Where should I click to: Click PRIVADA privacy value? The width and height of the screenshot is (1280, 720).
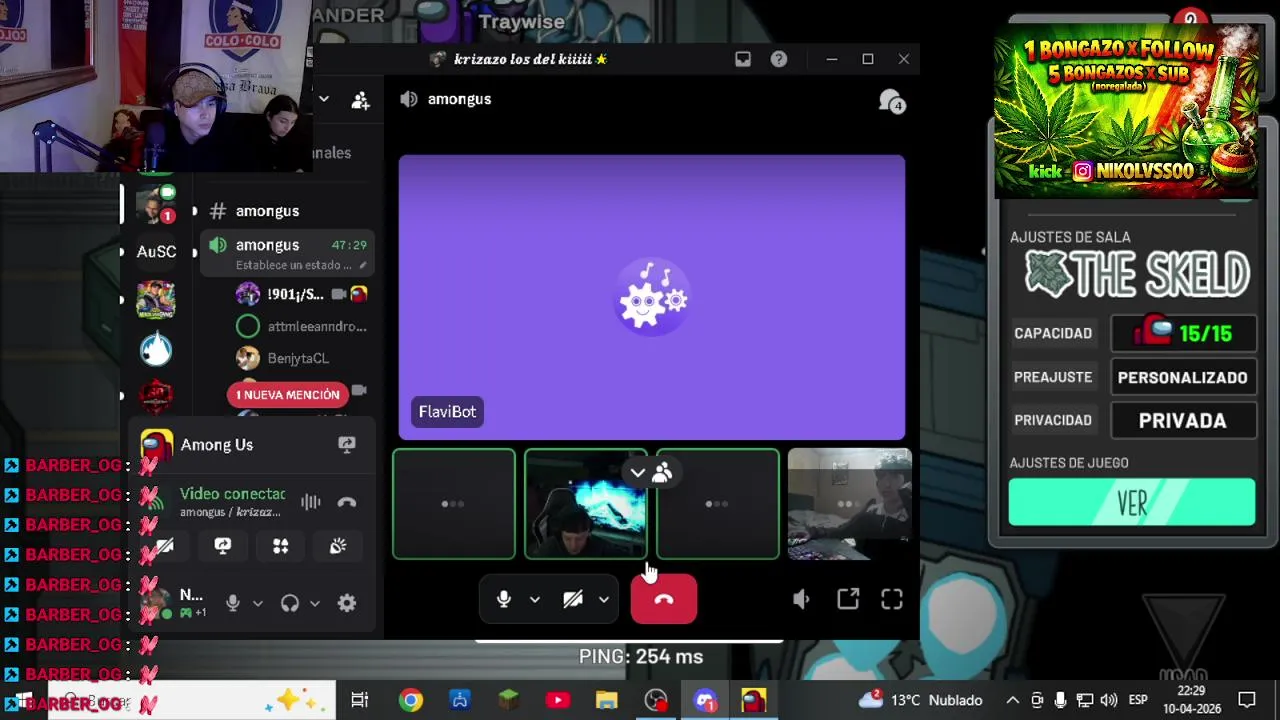pos(1183,420)
